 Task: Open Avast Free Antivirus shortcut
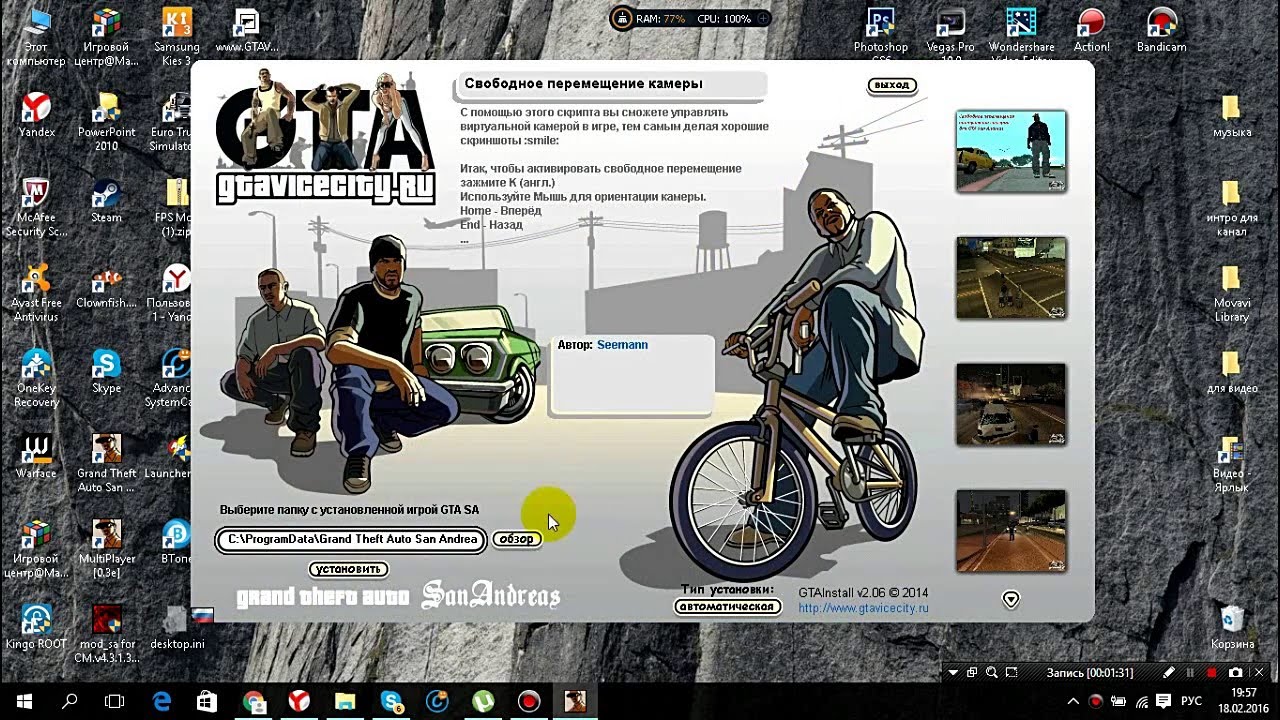(x=36, y=293)
